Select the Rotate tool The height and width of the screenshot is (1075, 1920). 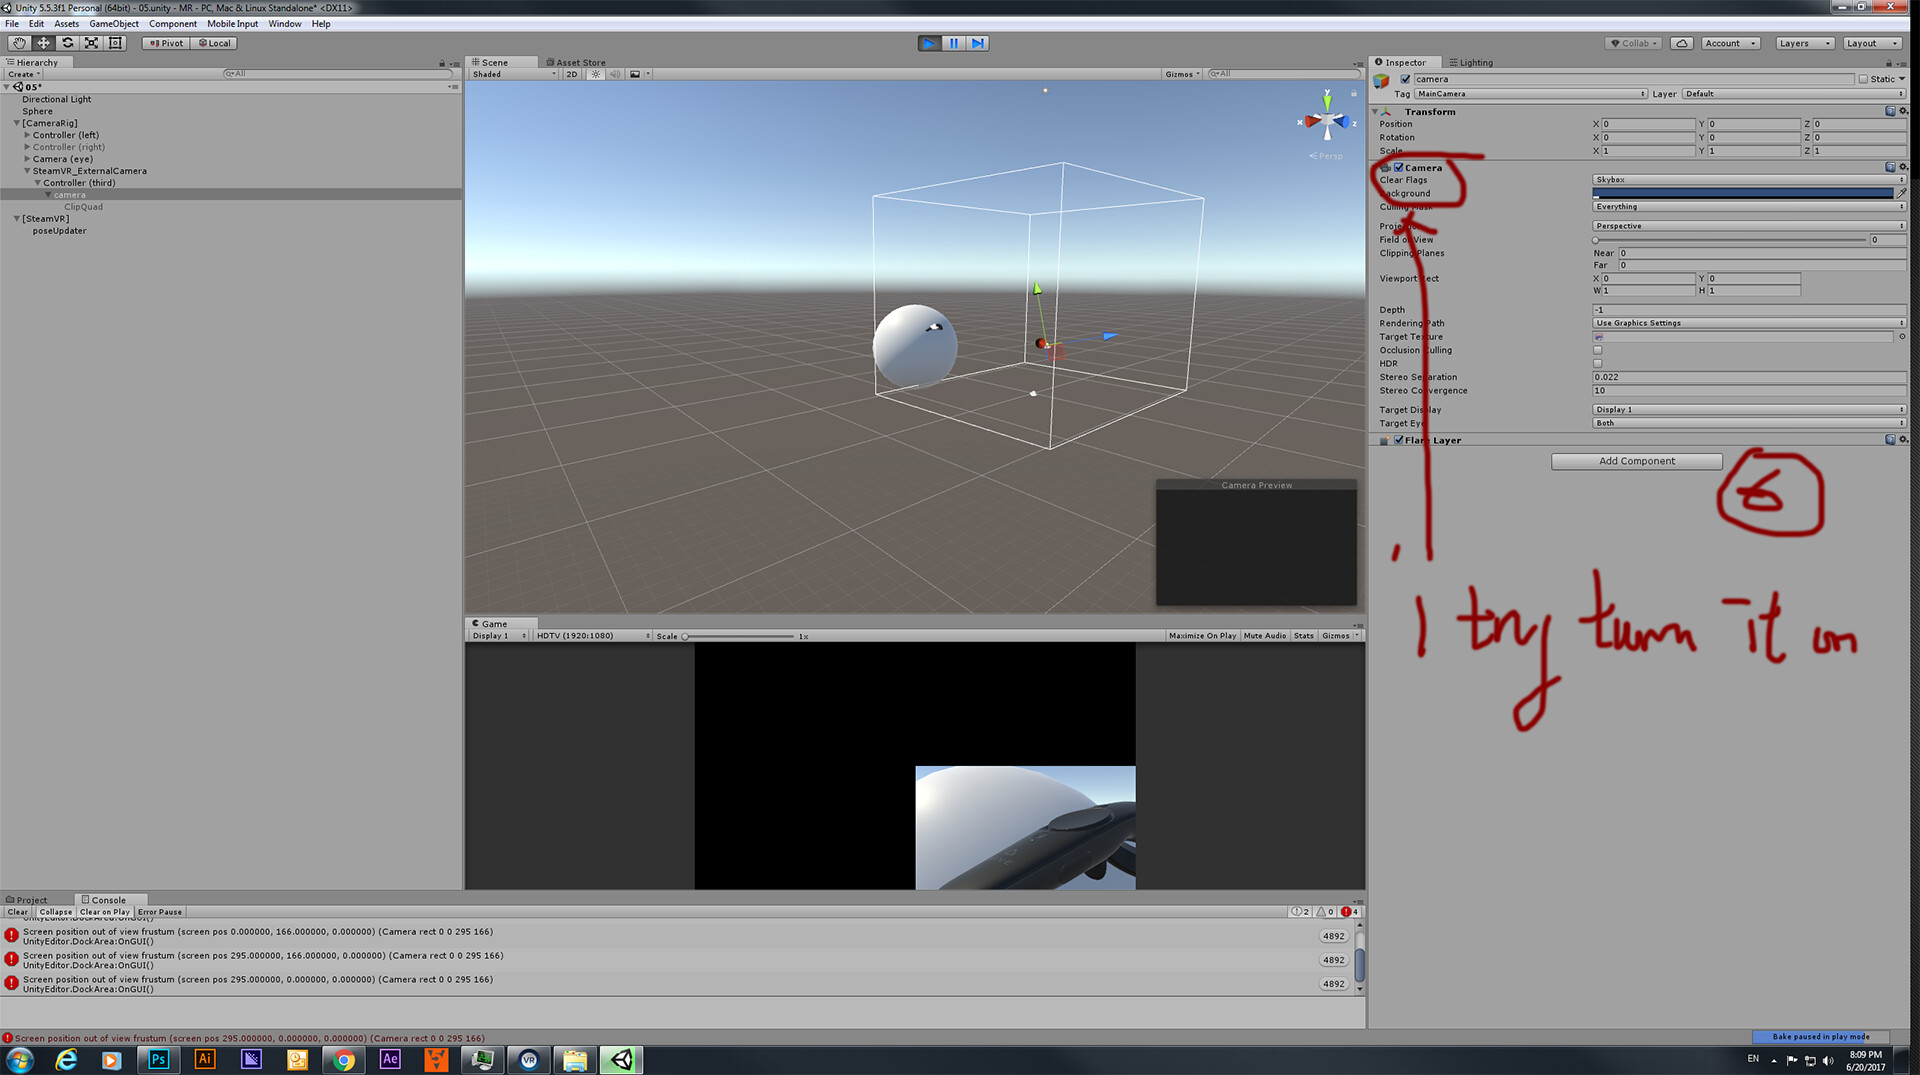pos(67,43)
